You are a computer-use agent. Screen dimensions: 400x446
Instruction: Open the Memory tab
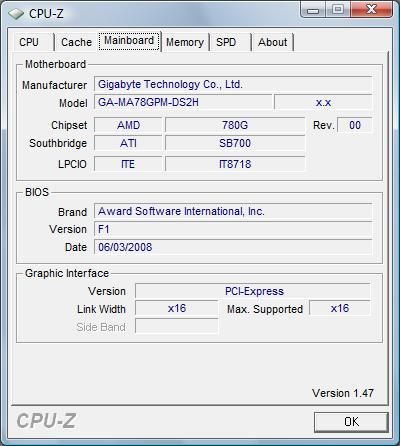pos(185,42)
